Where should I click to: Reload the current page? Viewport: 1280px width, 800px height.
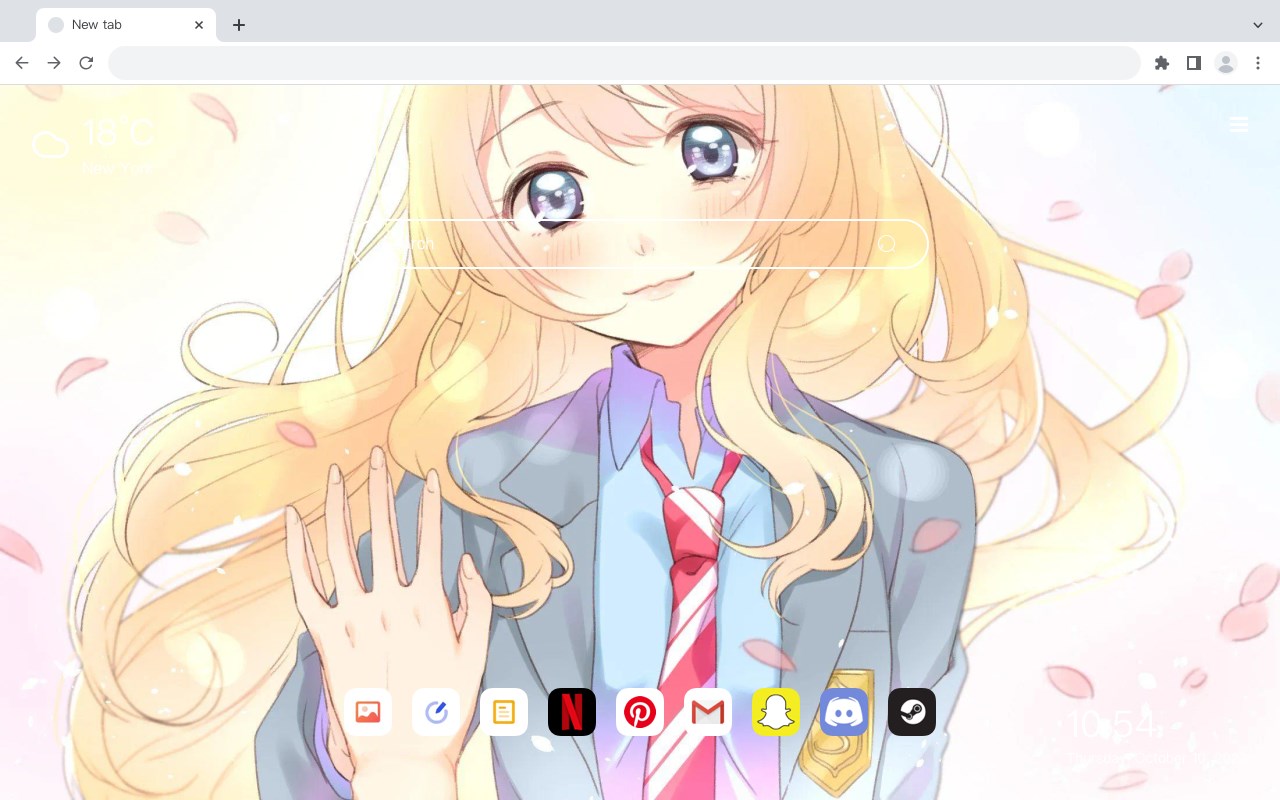tap(86, 63)
